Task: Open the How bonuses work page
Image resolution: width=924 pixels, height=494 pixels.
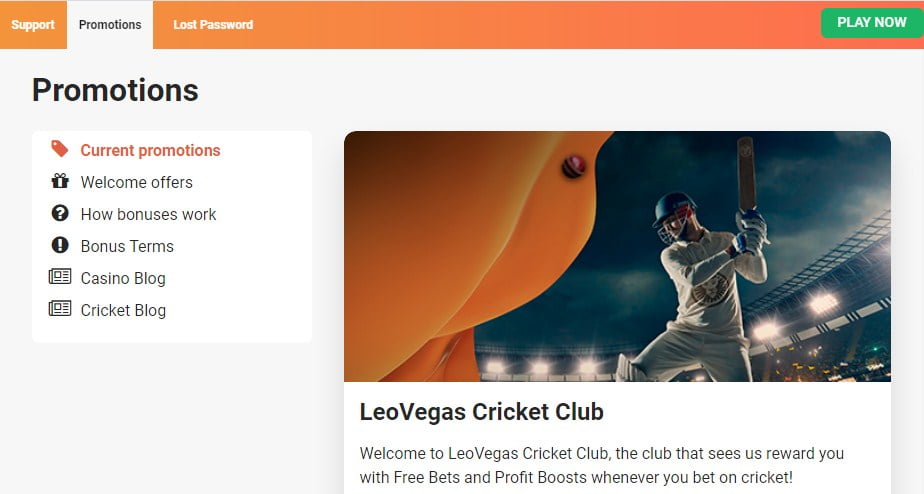Action: click(x=148, y=214)
